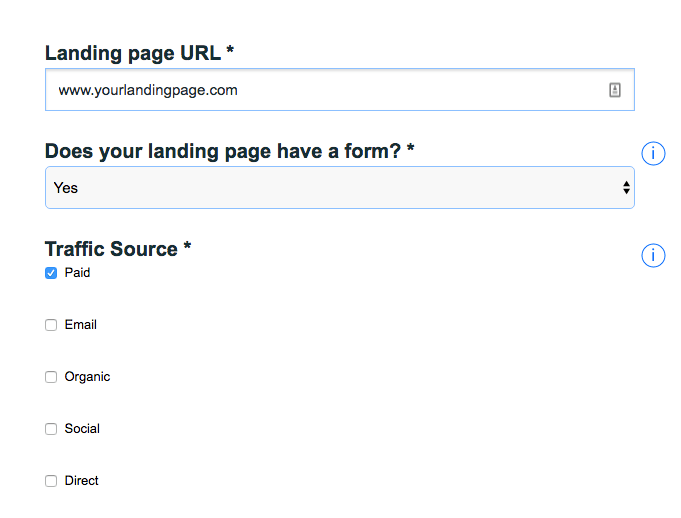Click the 'Direct' option label text
Image resolution: width=681 pixels, height=518 pixels.
[82, 481]
